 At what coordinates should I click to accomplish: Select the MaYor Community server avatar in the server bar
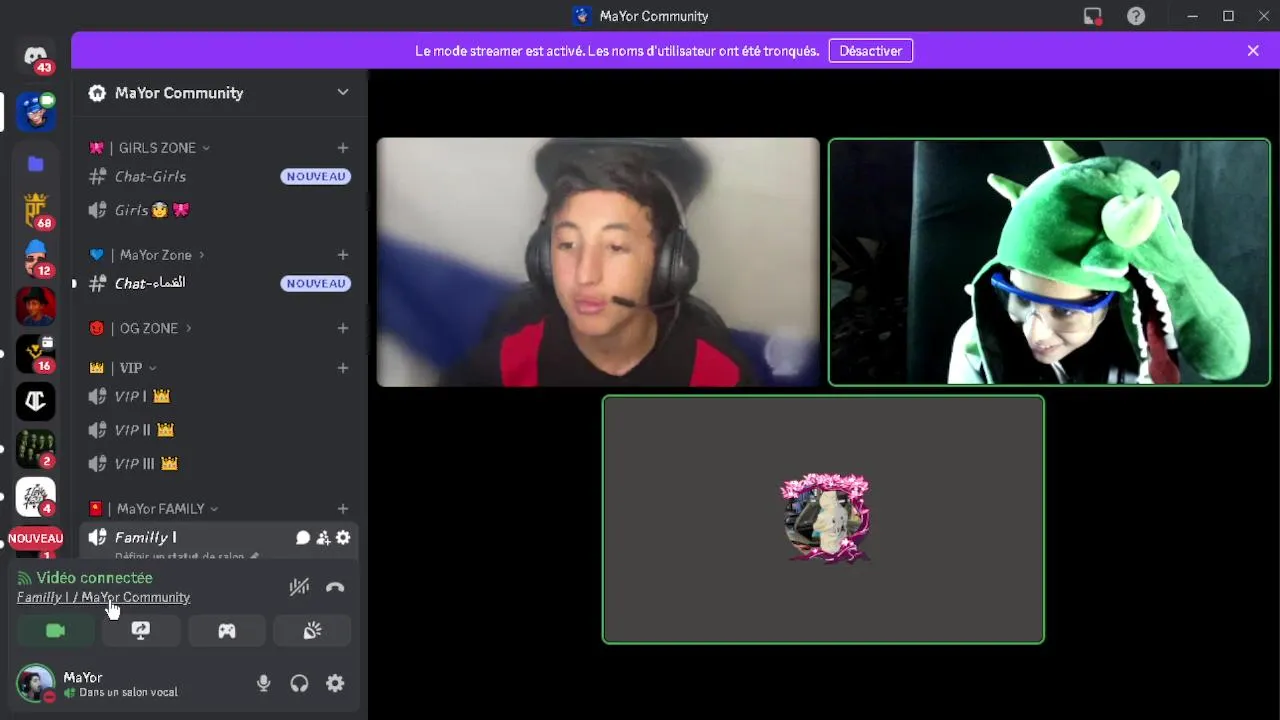36,111
